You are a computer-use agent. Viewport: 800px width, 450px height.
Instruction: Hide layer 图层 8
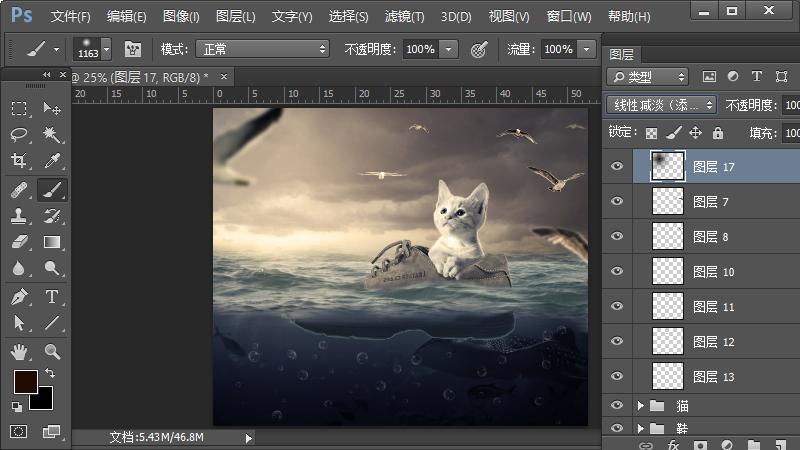(x=617, y=236)
